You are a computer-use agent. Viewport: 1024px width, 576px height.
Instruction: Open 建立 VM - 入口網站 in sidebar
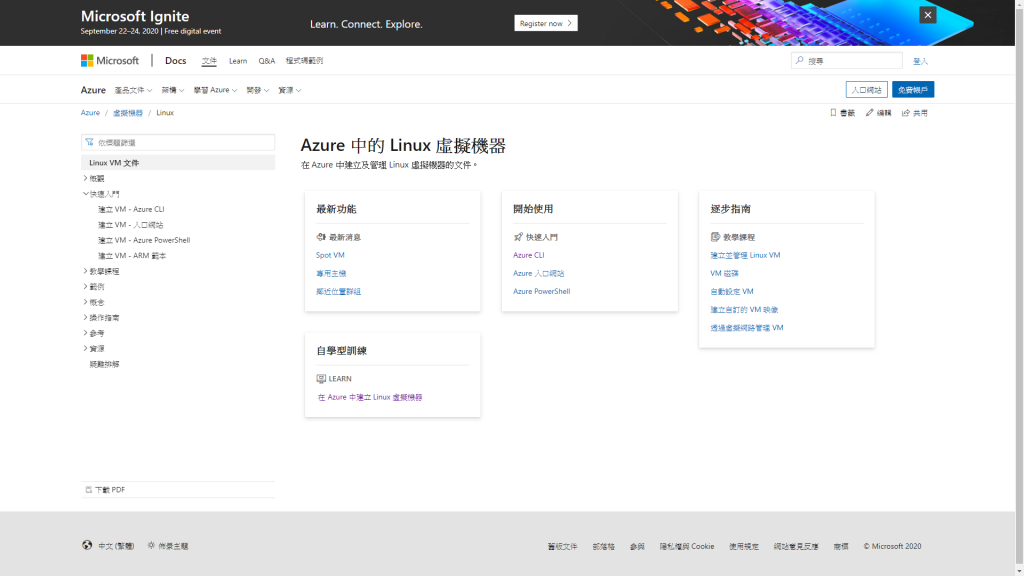pos(131,225)
